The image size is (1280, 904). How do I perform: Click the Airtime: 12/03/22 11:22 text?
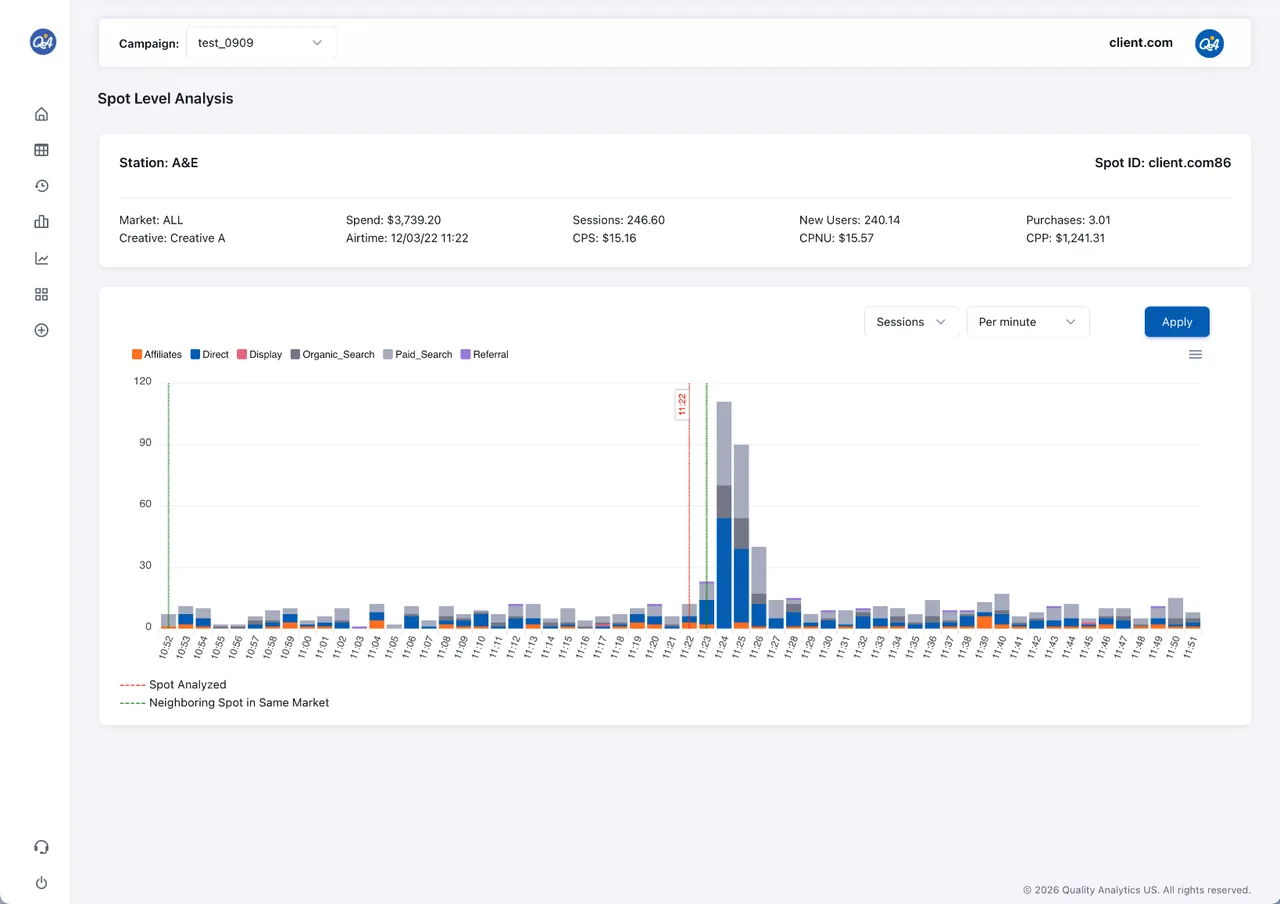[x=407, y=238]
